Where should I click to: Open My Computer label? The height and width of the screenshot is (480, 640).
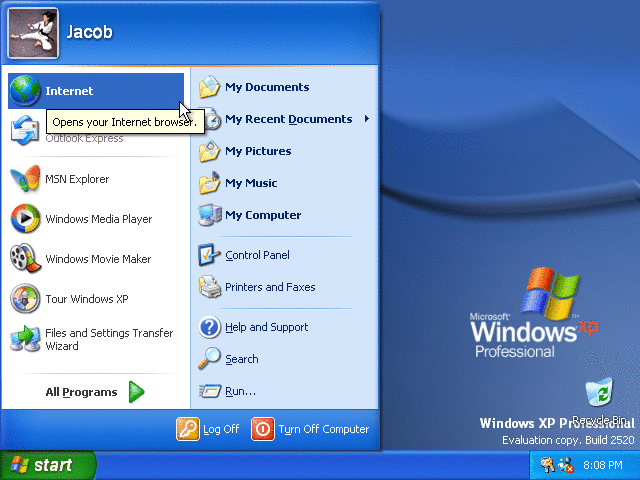coord(263,215)
